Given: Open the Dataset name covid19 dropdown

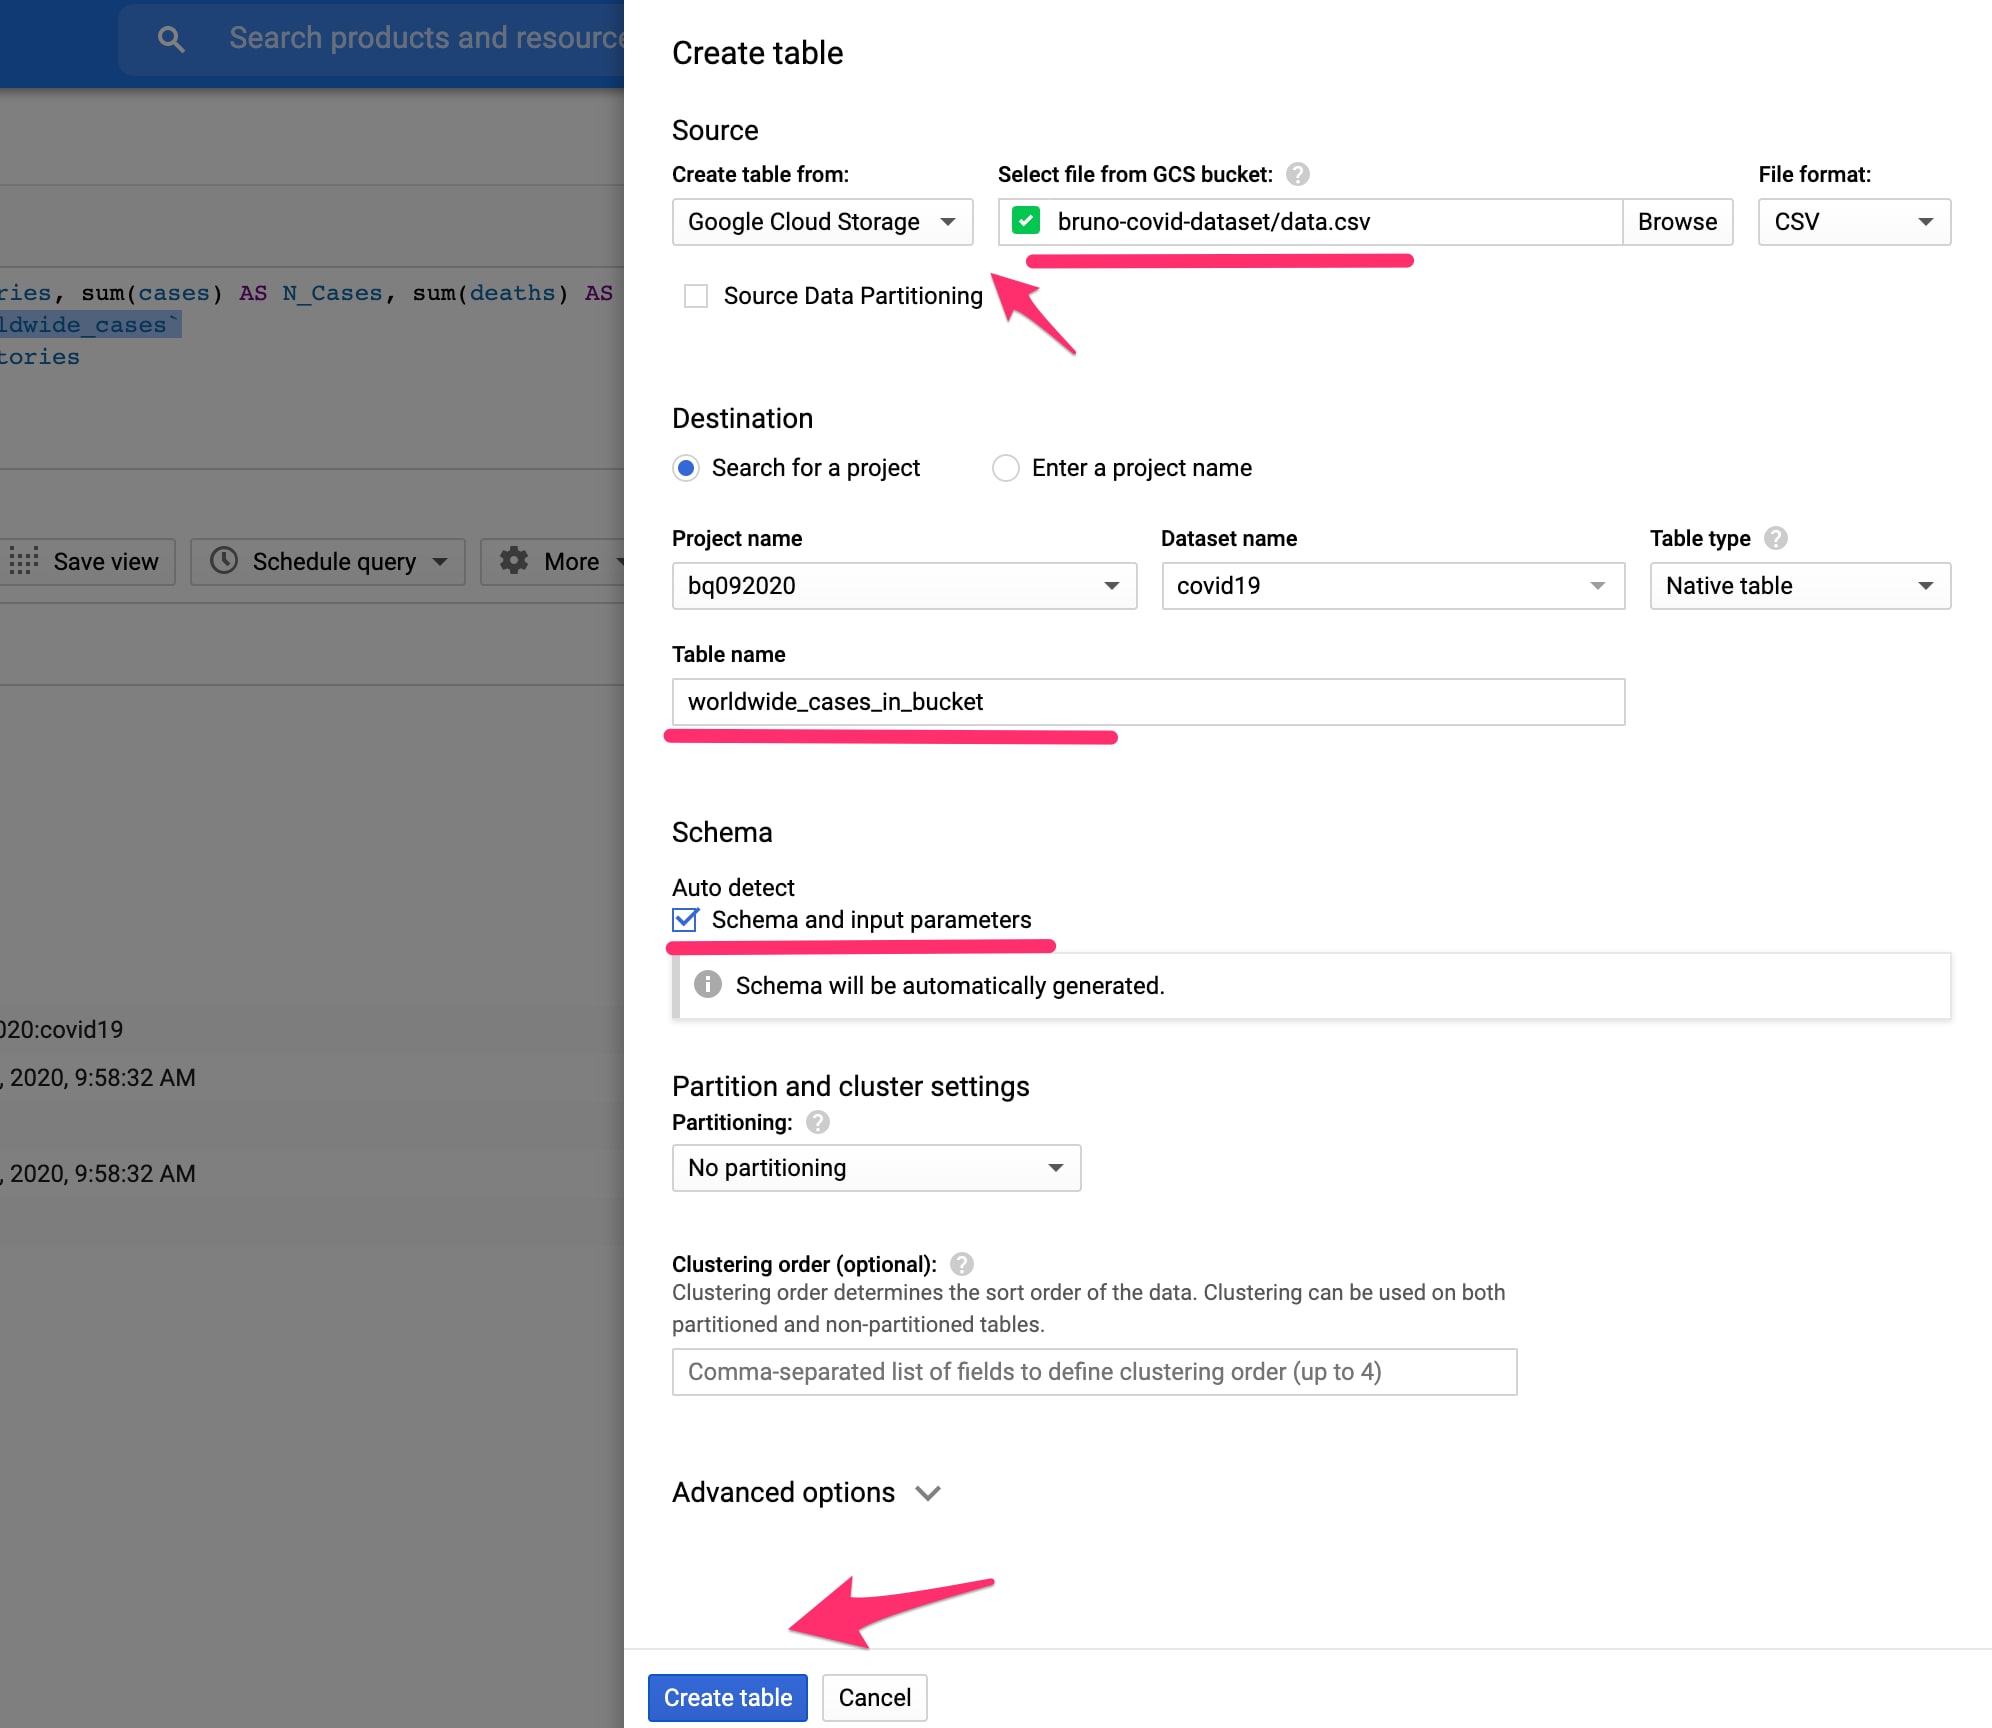Looking at the screenshot, I should (1392, 586).
